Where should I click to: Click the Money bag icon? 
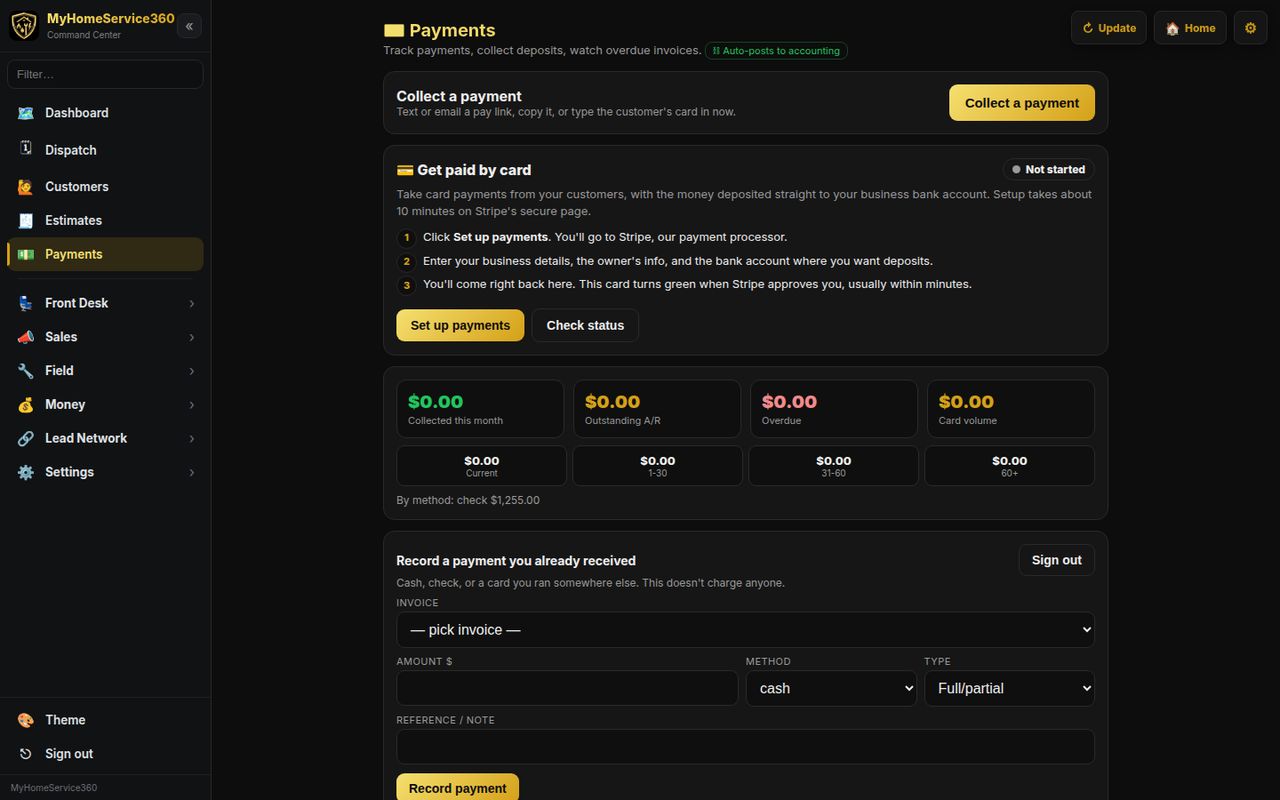(x=26, y=405)
